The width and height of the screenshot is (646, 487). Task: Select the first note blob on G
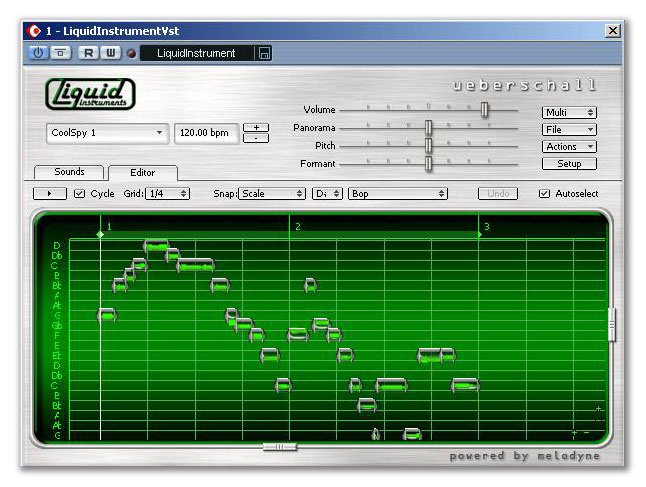coord(107,316)
